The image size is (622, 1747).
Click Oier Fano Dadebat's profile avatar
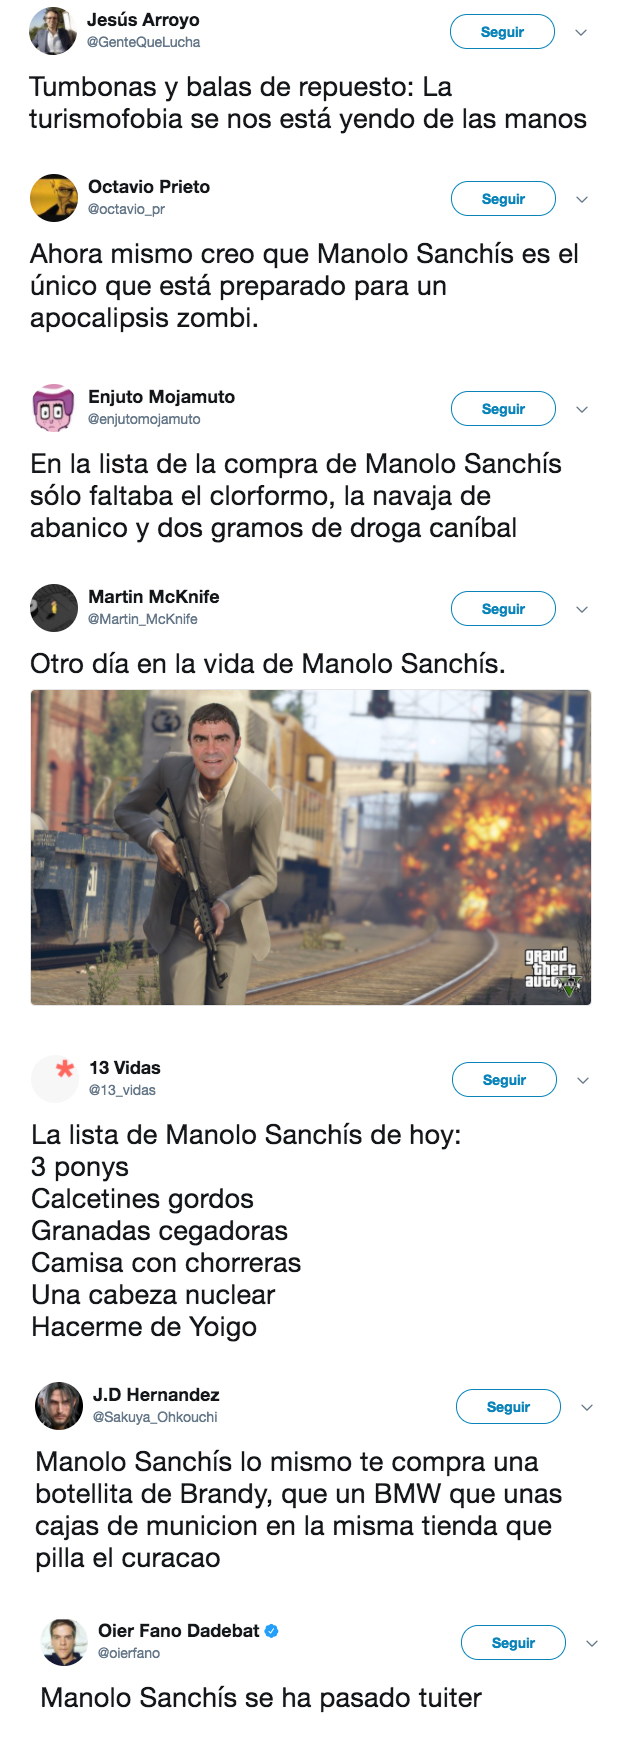coord(64,1642)
